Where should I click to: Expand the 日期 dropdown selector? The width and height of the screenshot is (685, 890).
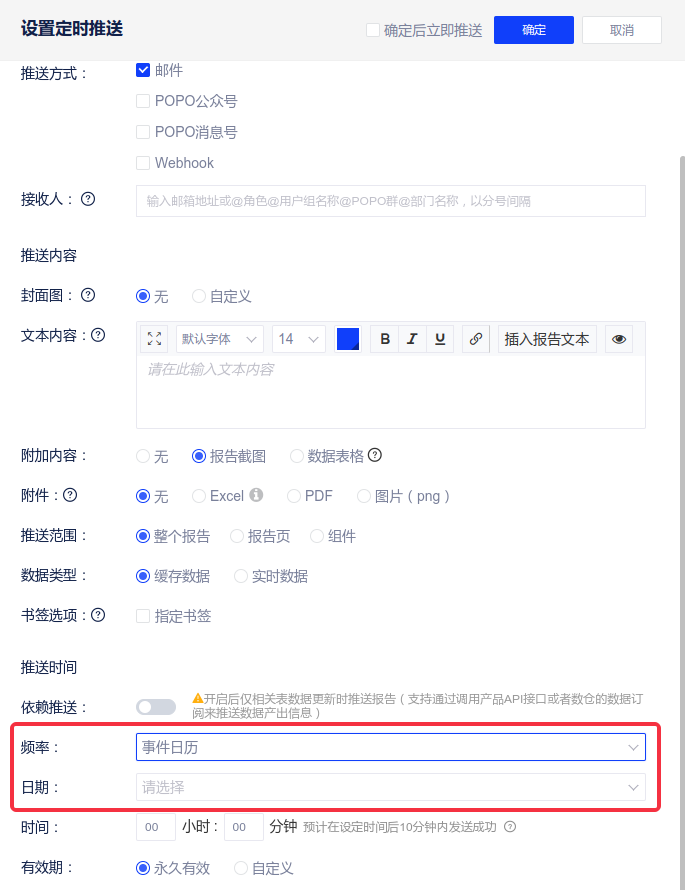click(x=390, y=787)
